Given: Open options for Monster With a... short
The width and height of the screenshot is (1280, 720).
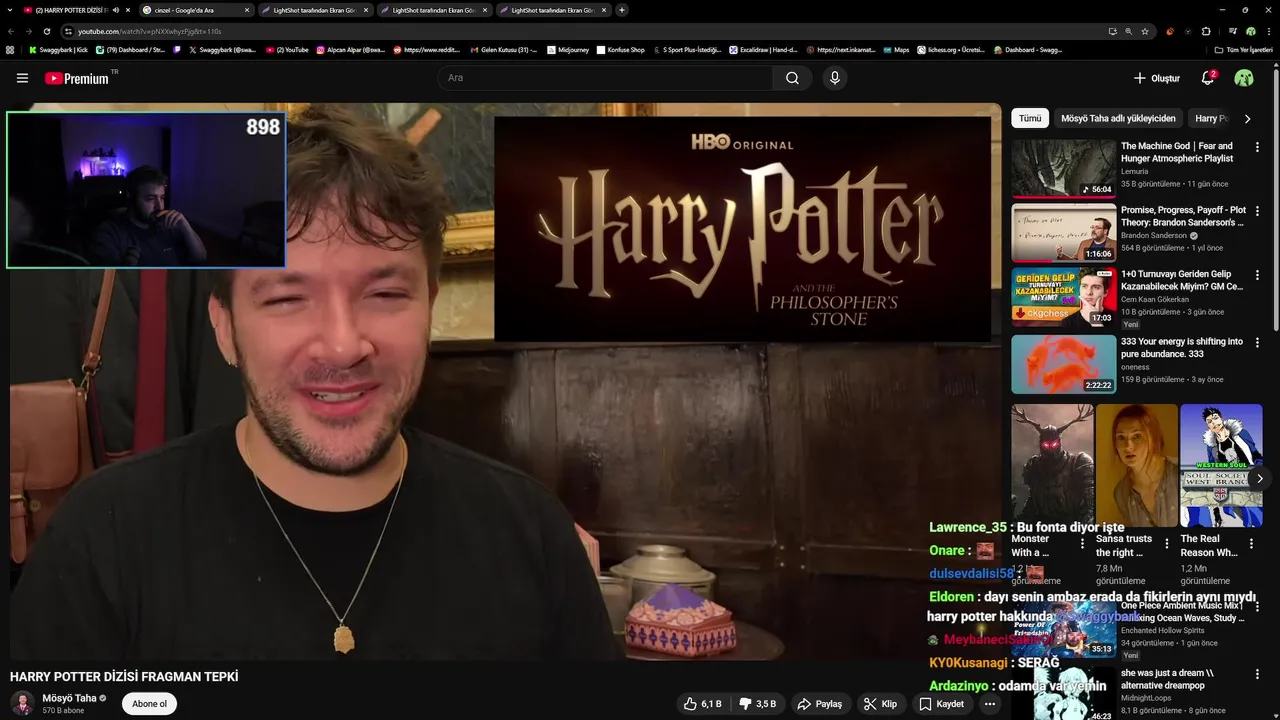Looking at the screenshot, I should coord(1082,544).
